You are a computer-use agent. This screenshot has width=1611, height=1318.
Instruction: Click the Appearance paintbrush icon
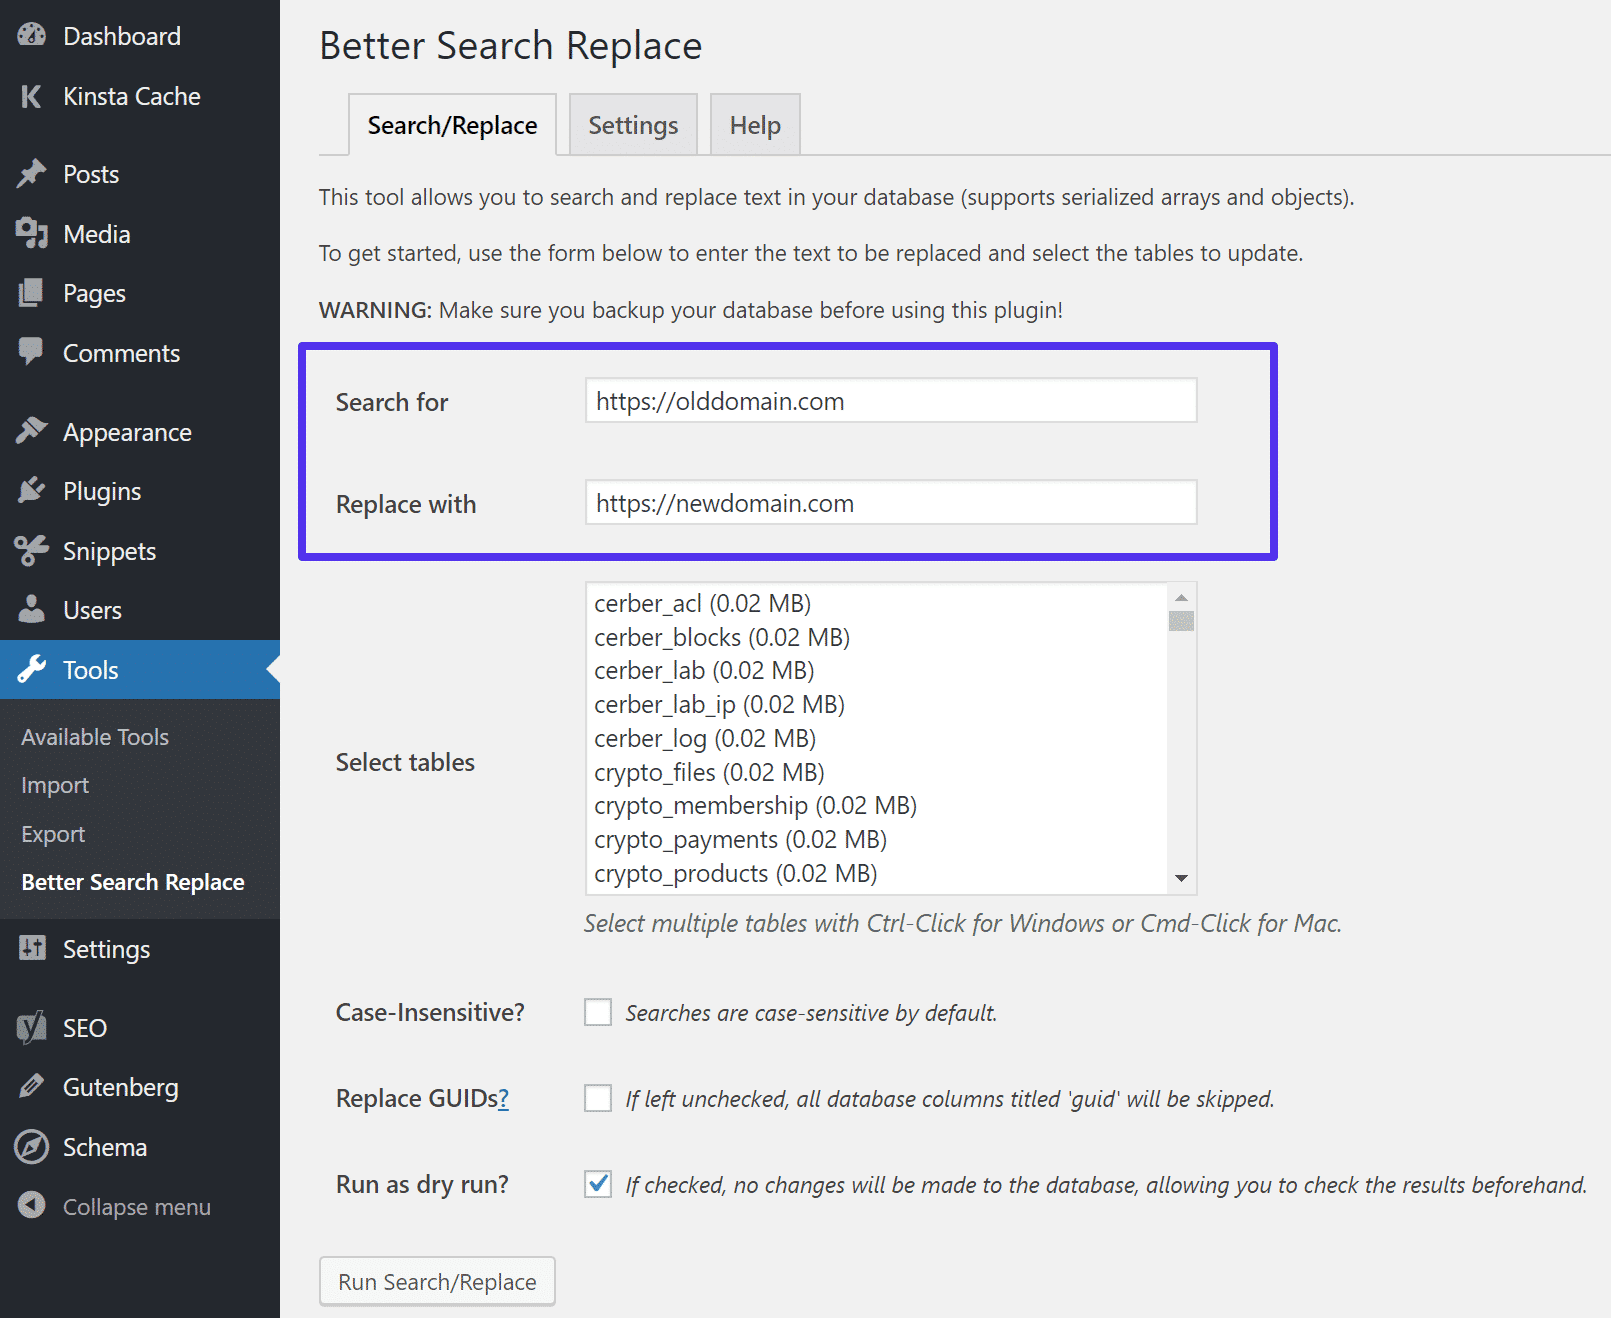tap(33, 430)
